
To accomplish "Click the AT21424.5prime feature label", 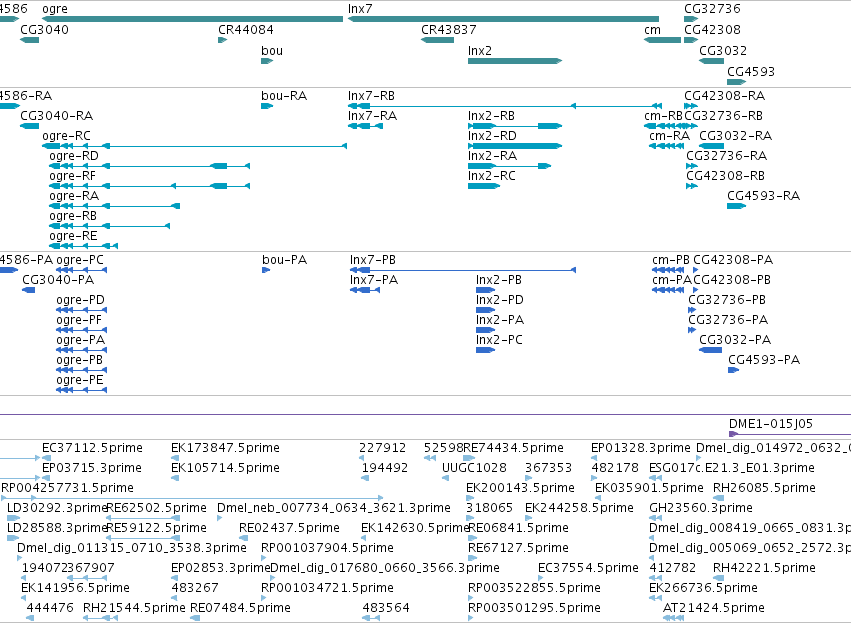I will coord(714,608).
